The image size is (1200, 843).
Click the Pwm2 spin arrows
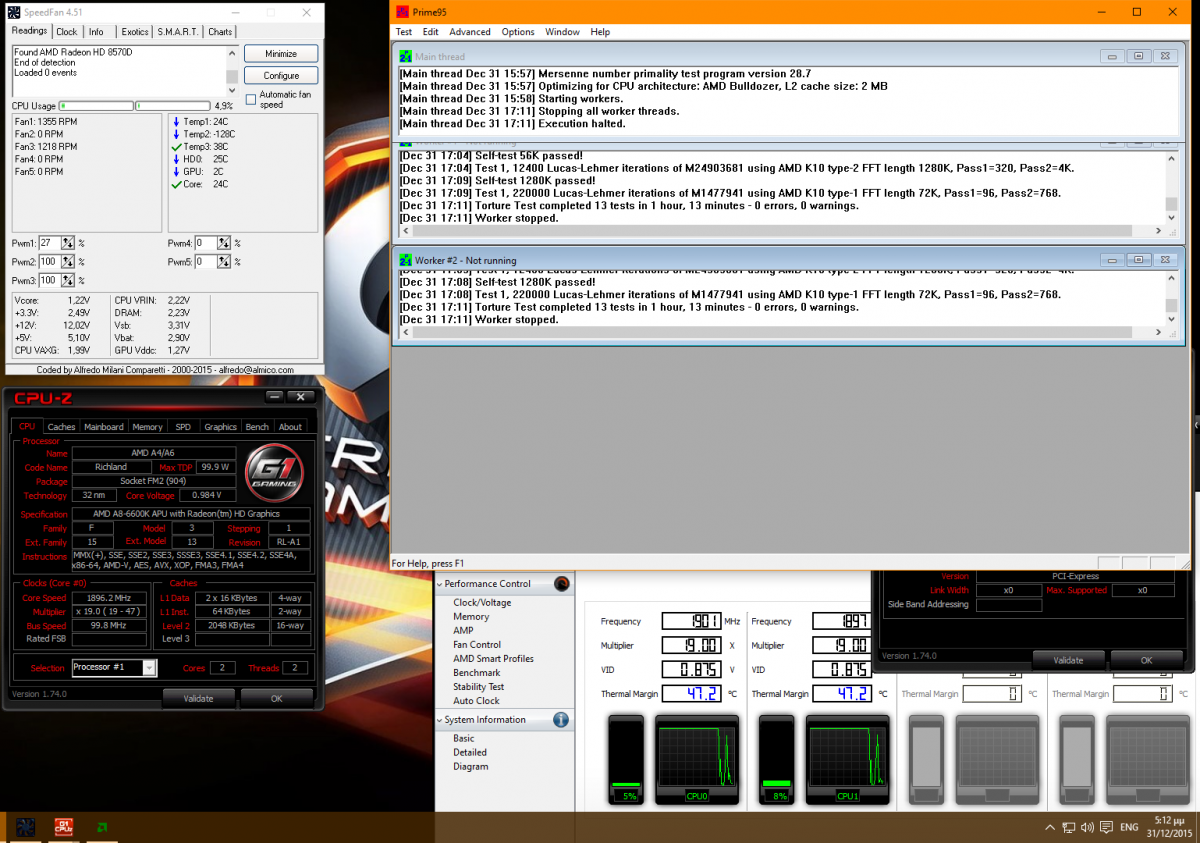[68, 262]
